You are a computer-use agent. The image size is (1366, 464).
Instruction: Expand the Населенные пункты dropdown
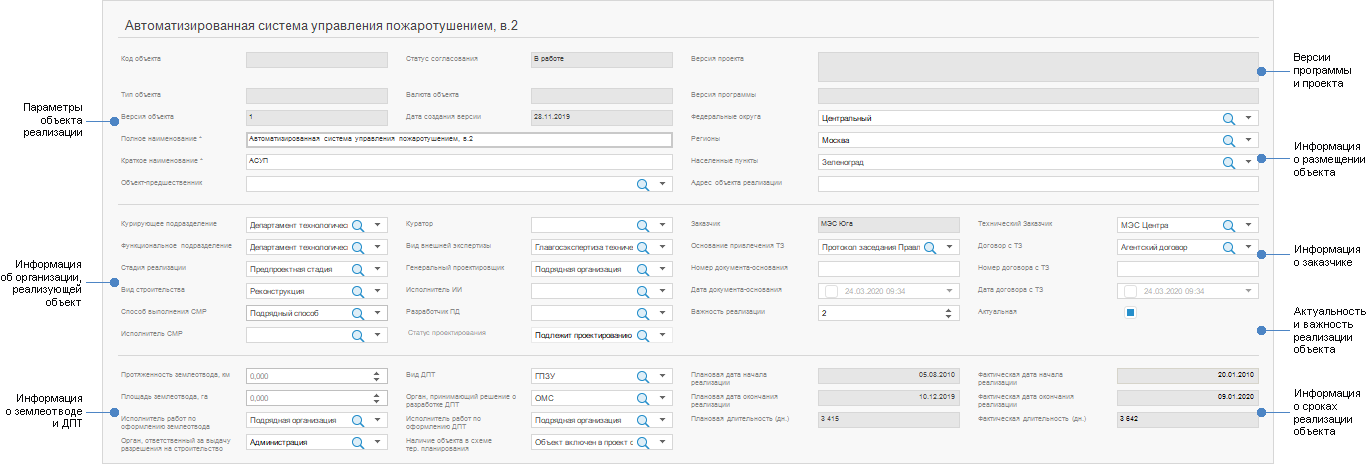1248,162
